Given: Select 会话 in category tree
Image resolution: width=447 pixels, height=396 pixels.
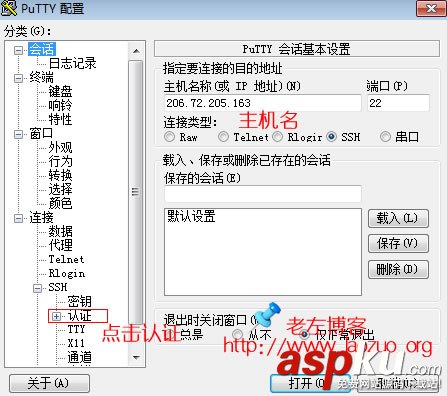Looking at the screenshot, I should [41, 49].
